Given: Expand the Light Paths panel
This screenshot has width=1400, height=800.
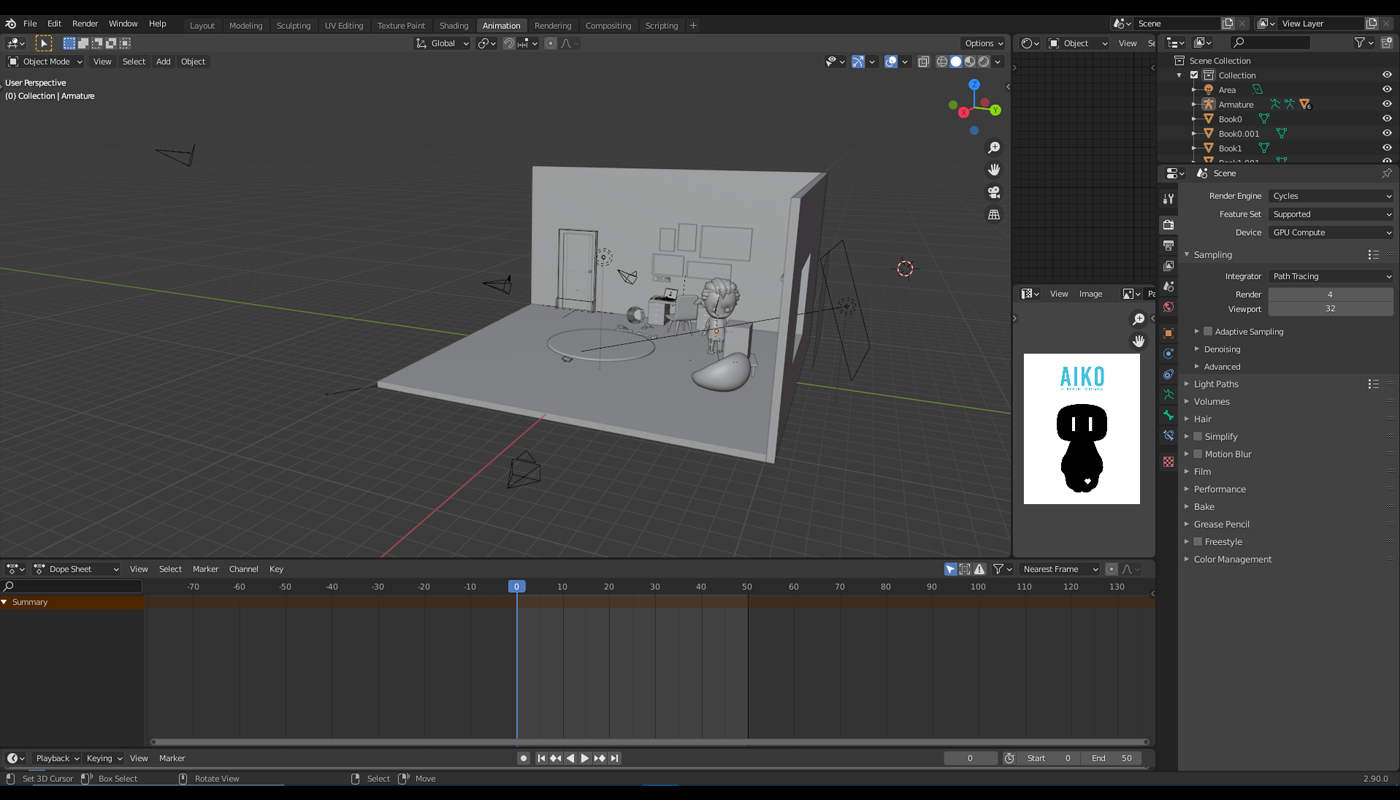Looking at the screenshot, I should [1216, 384].
